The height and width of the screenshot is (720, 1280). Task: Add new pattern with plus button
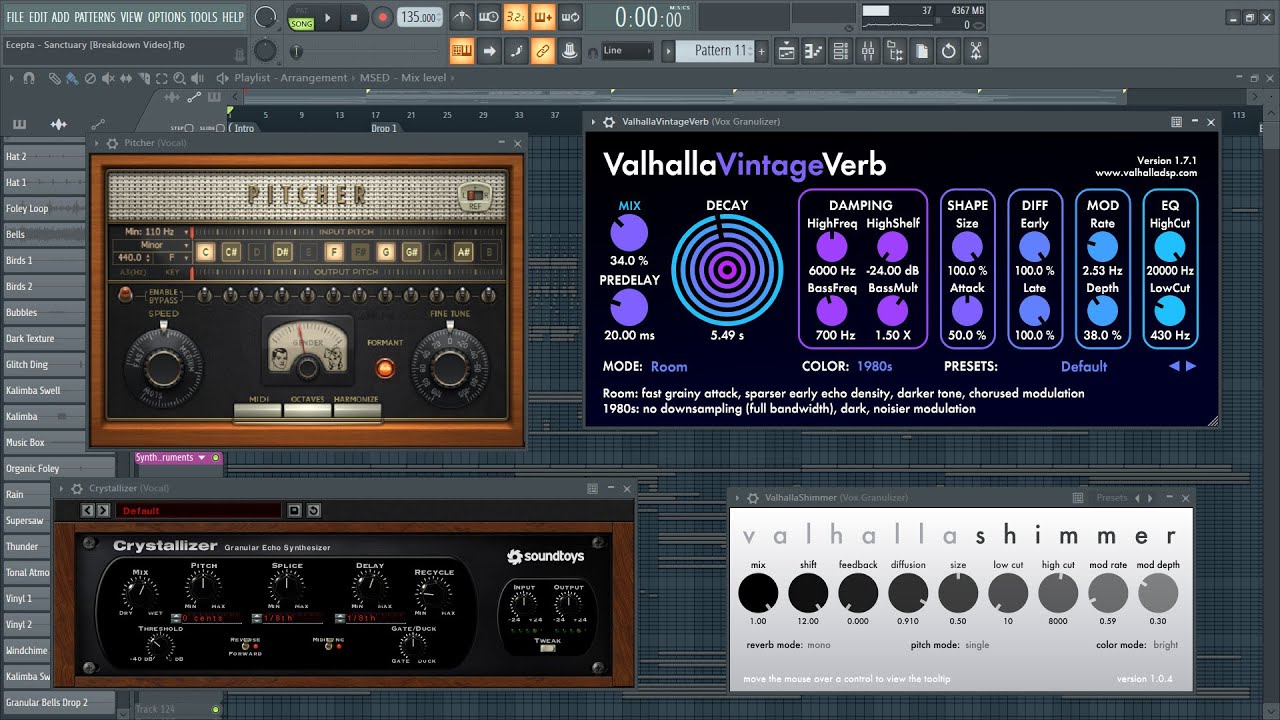pos(762,50)
